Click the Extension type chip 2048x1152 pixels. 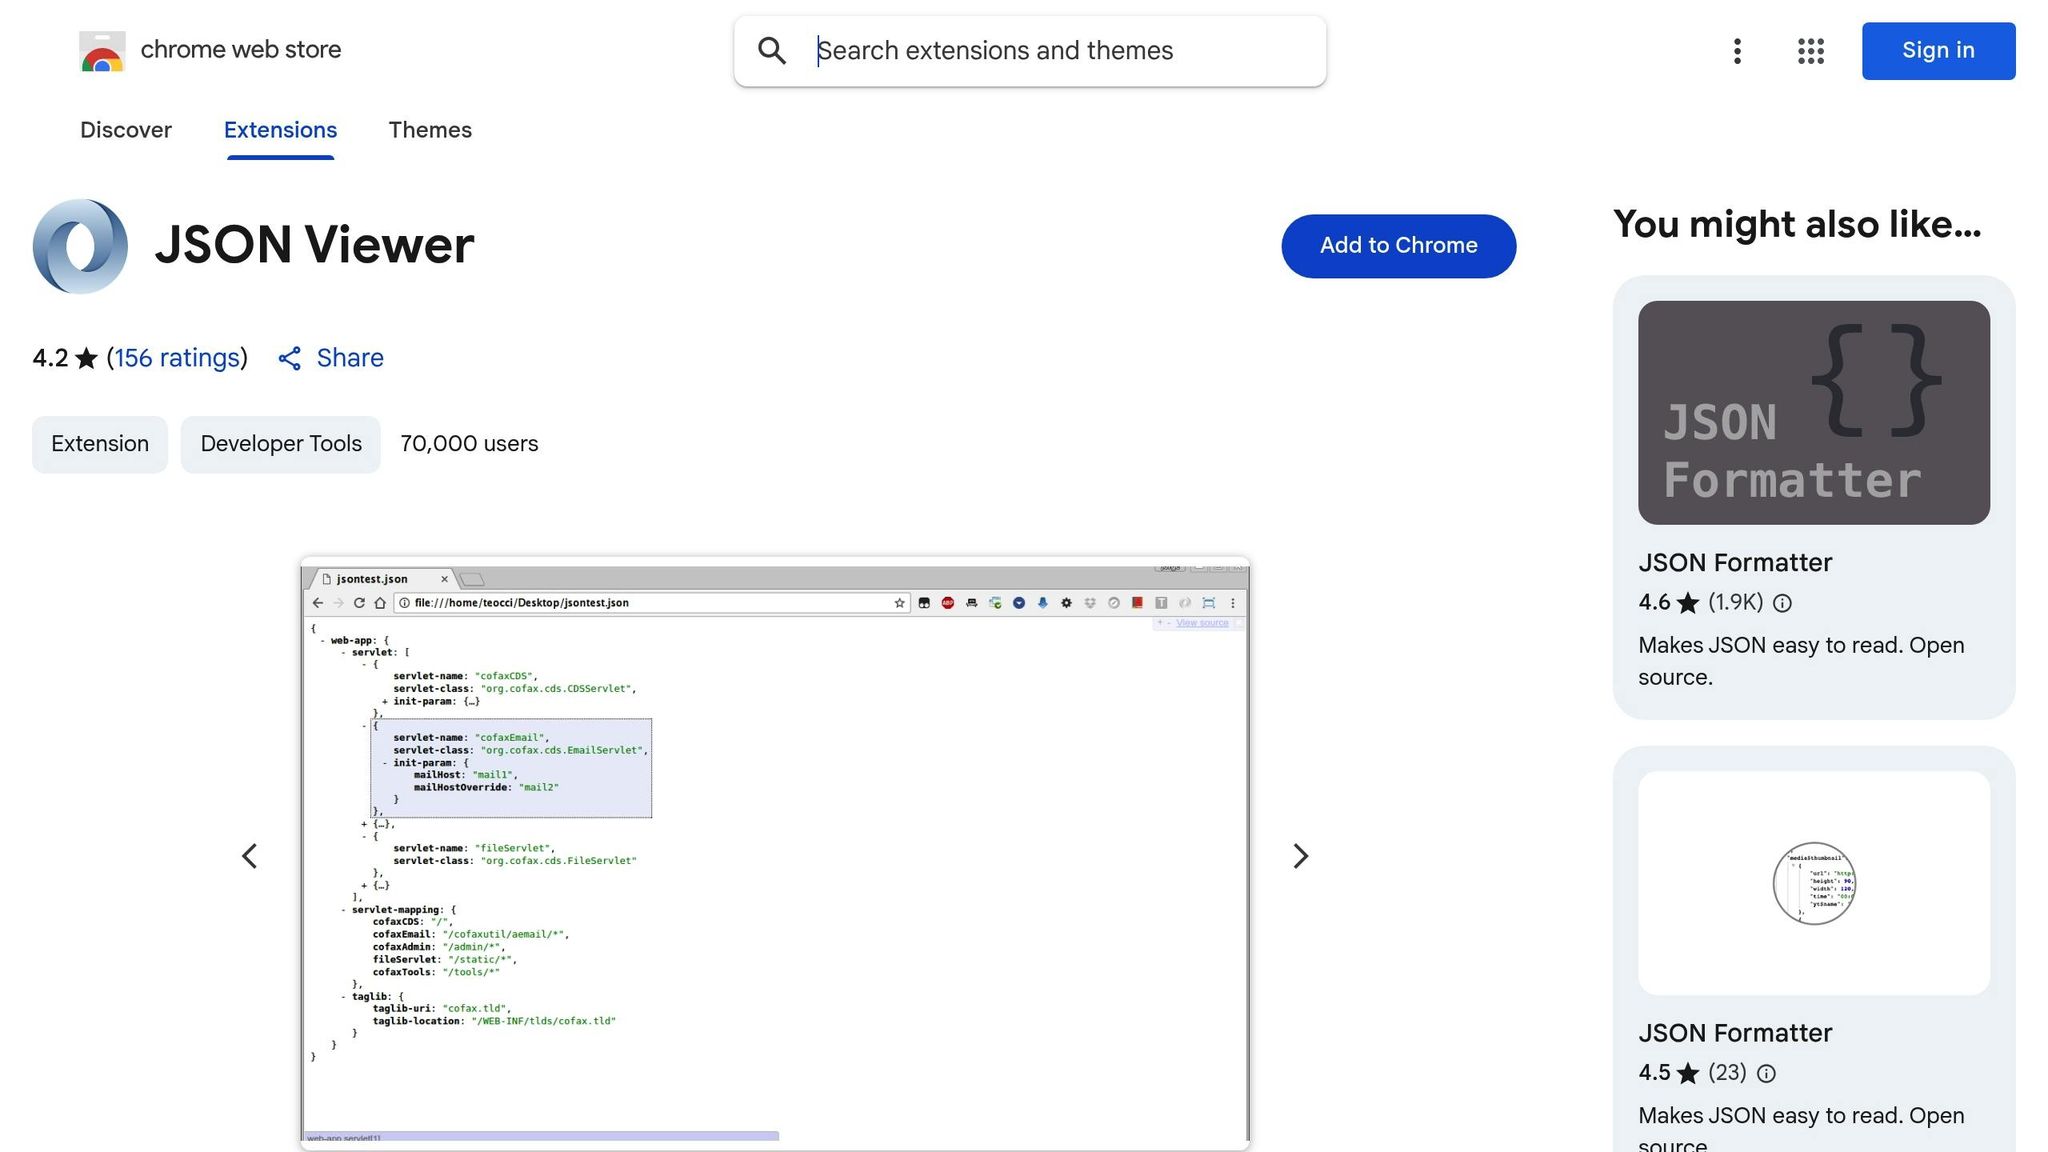[x=100, y=444]
